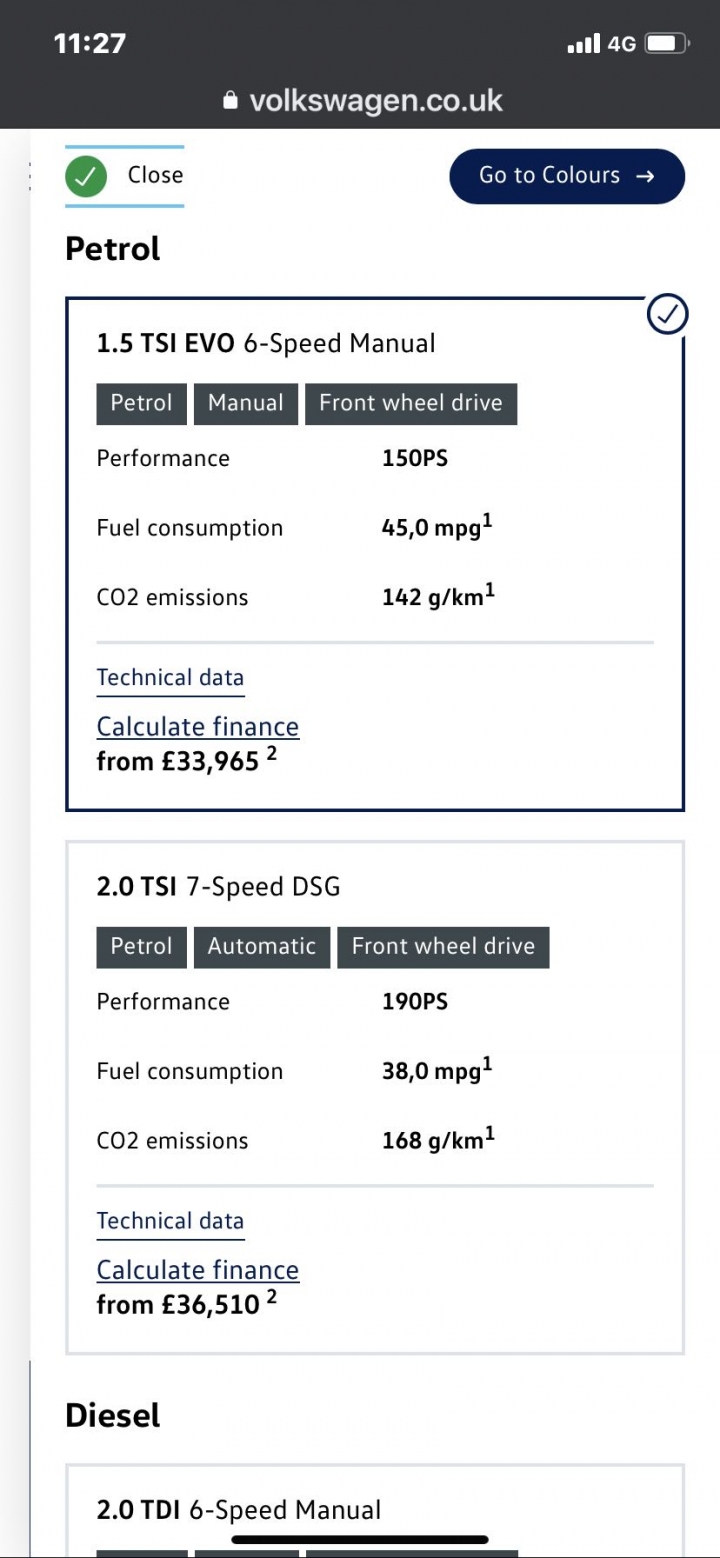Select the 1.5 TSI EVO 6-Speed Manual card
Viewport: 720px width, 1558px height.
(x=375, y=554)
